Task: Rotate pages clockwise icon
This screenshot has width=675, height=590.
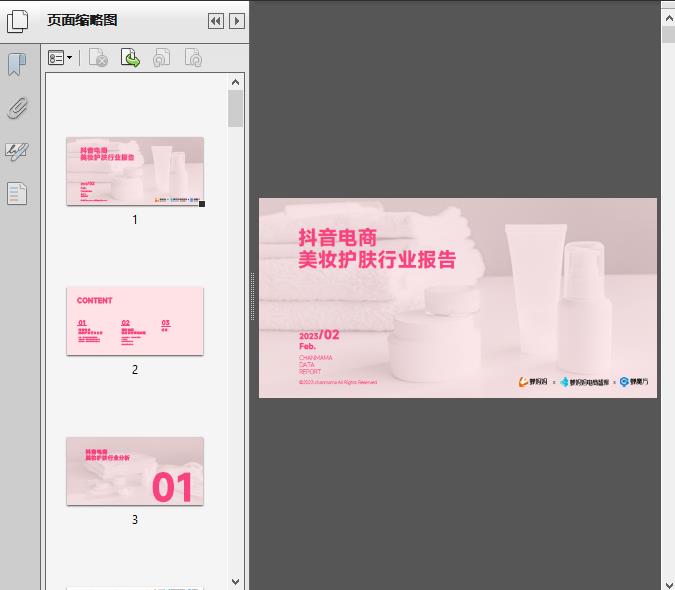Action: coord(193,58)
